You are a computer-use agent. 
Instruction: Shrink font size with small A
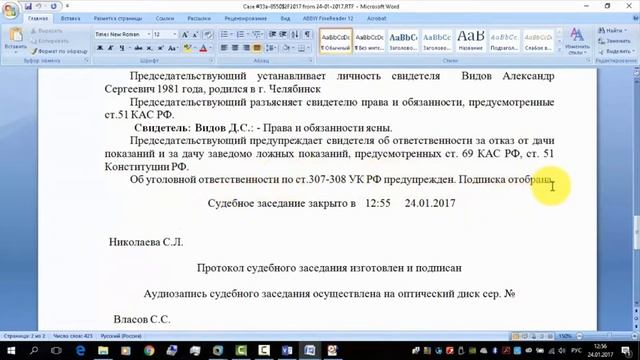pyautogui.click(x=196, y=34)
